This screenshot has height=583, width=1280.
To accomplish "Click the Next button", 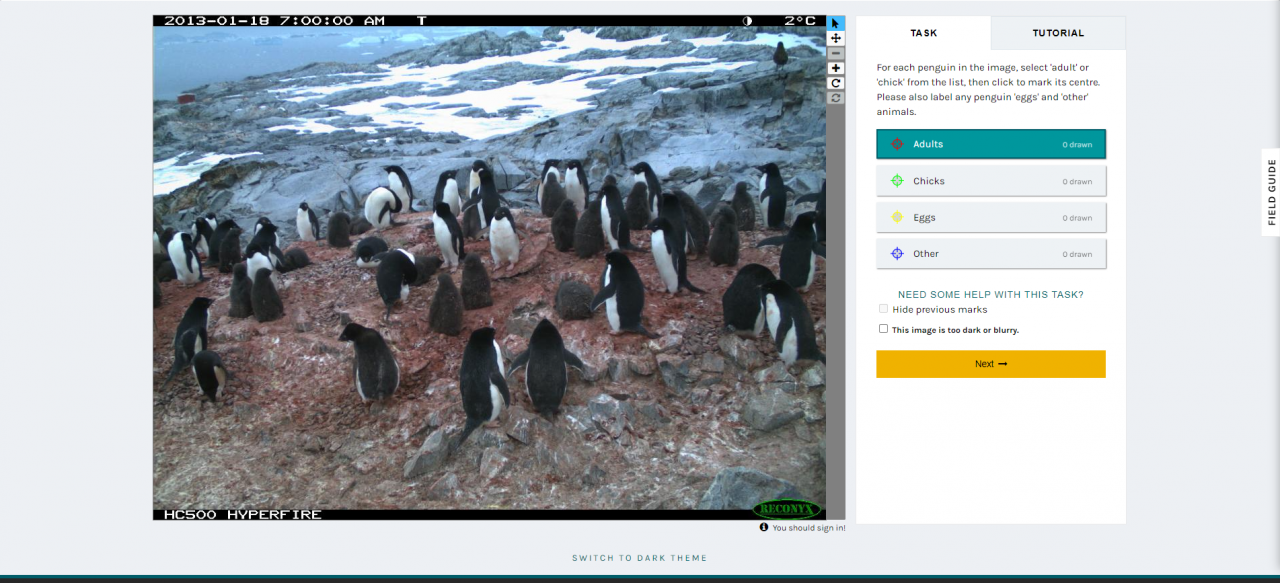I will coord(991,364).
